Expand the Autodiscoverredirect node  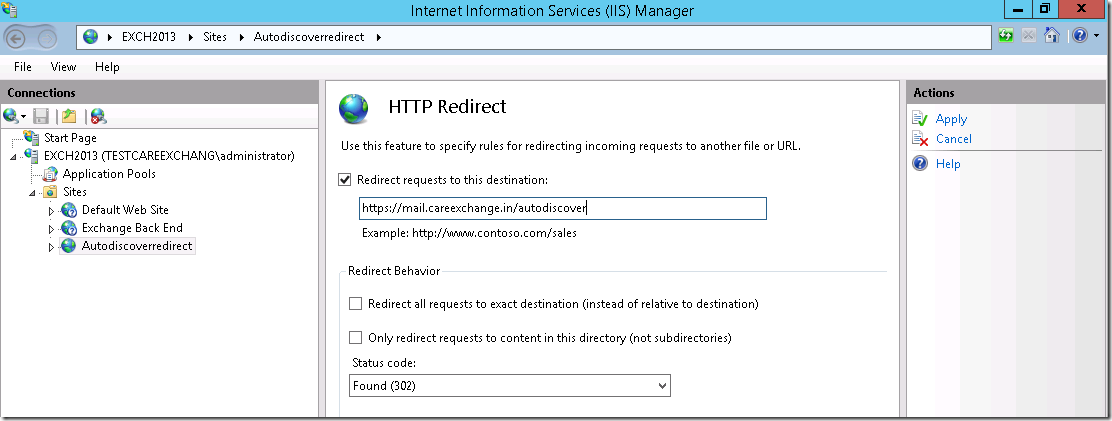tap(51, 247)
